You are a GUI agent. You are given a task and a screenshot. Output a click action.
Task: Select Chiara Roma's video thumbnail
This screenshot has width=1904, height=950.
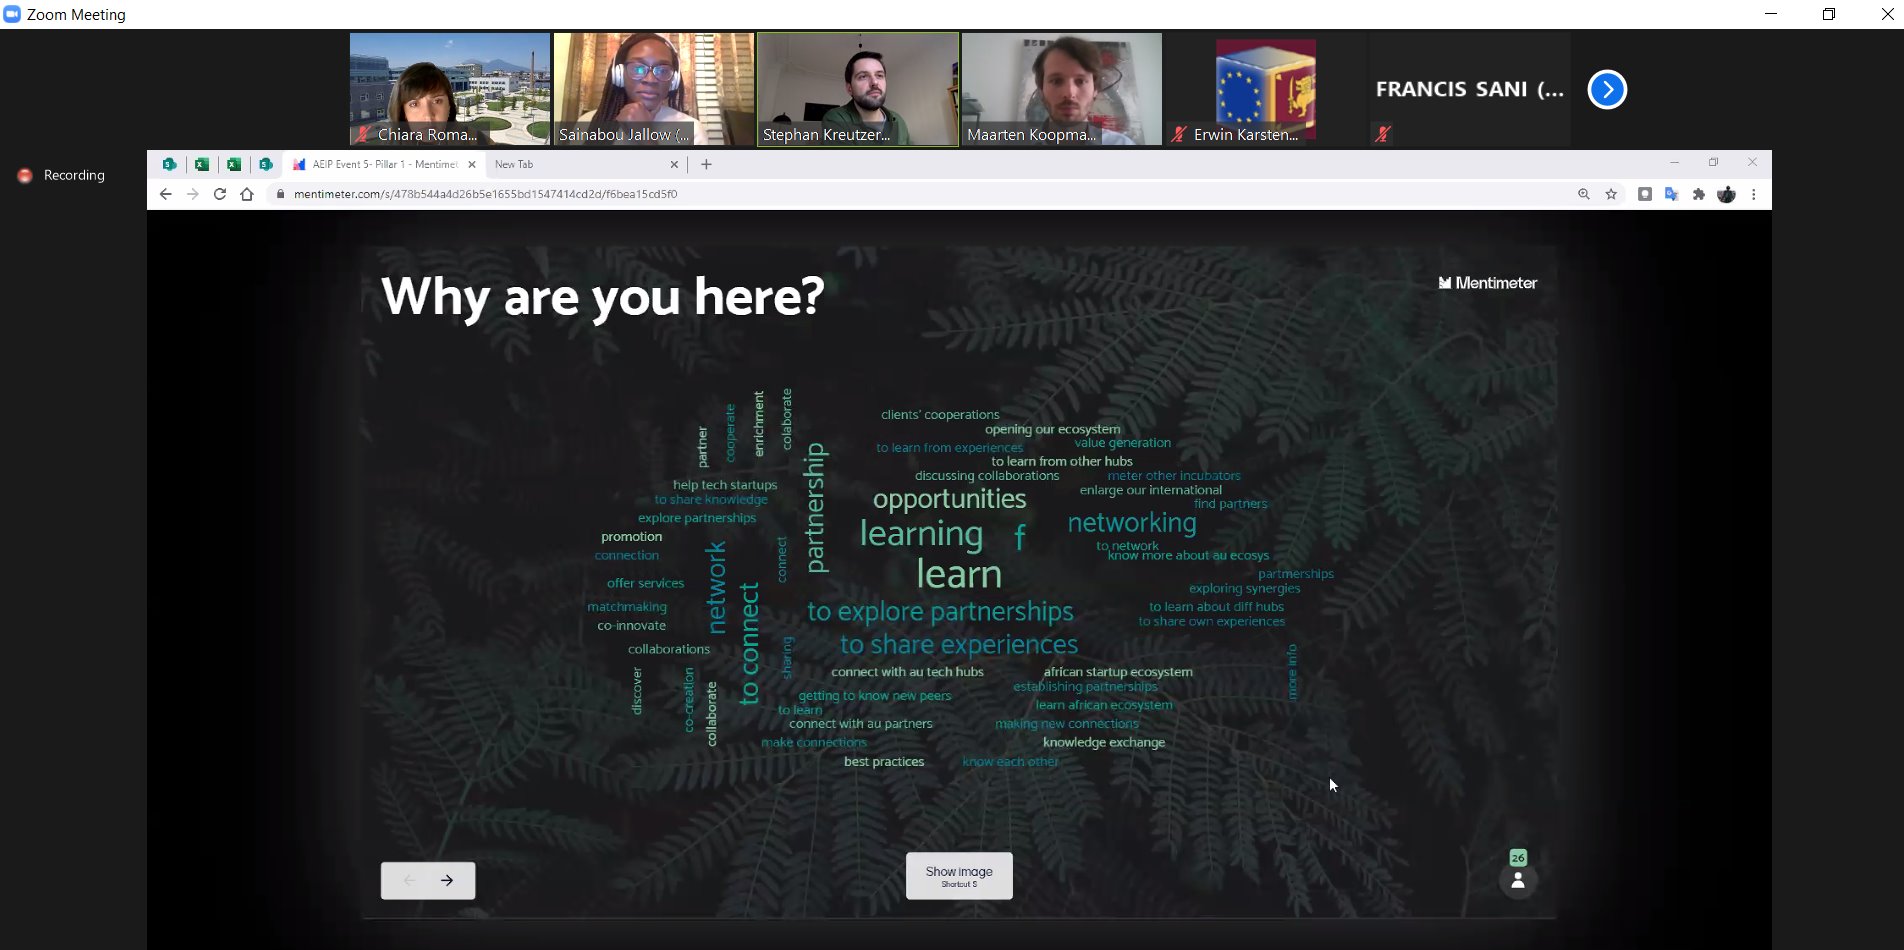click(x=450, y=89)
